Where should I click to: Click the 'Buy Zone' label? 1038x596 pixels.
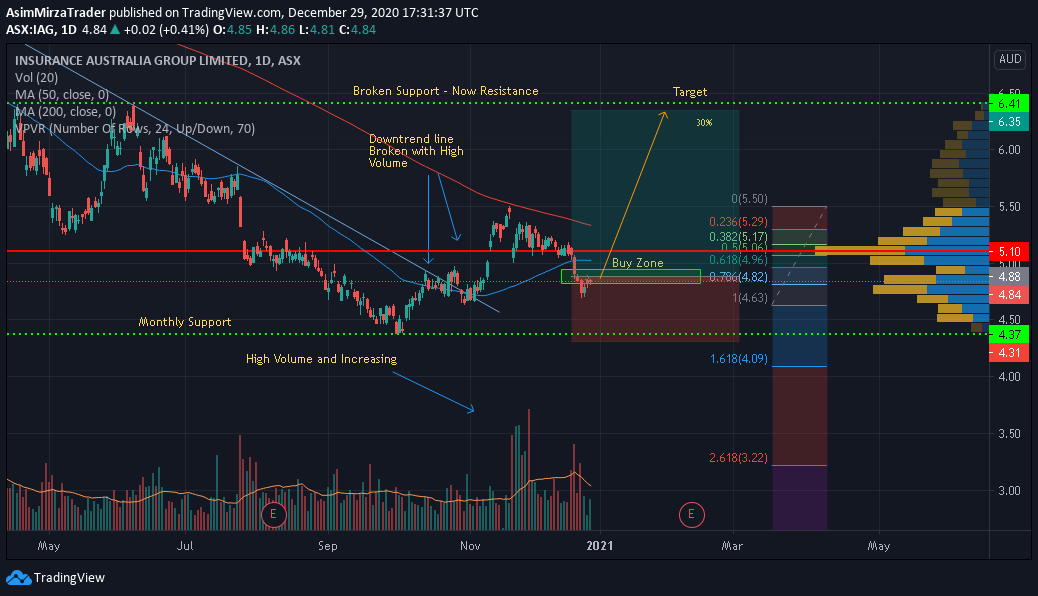tap(637, 263)
